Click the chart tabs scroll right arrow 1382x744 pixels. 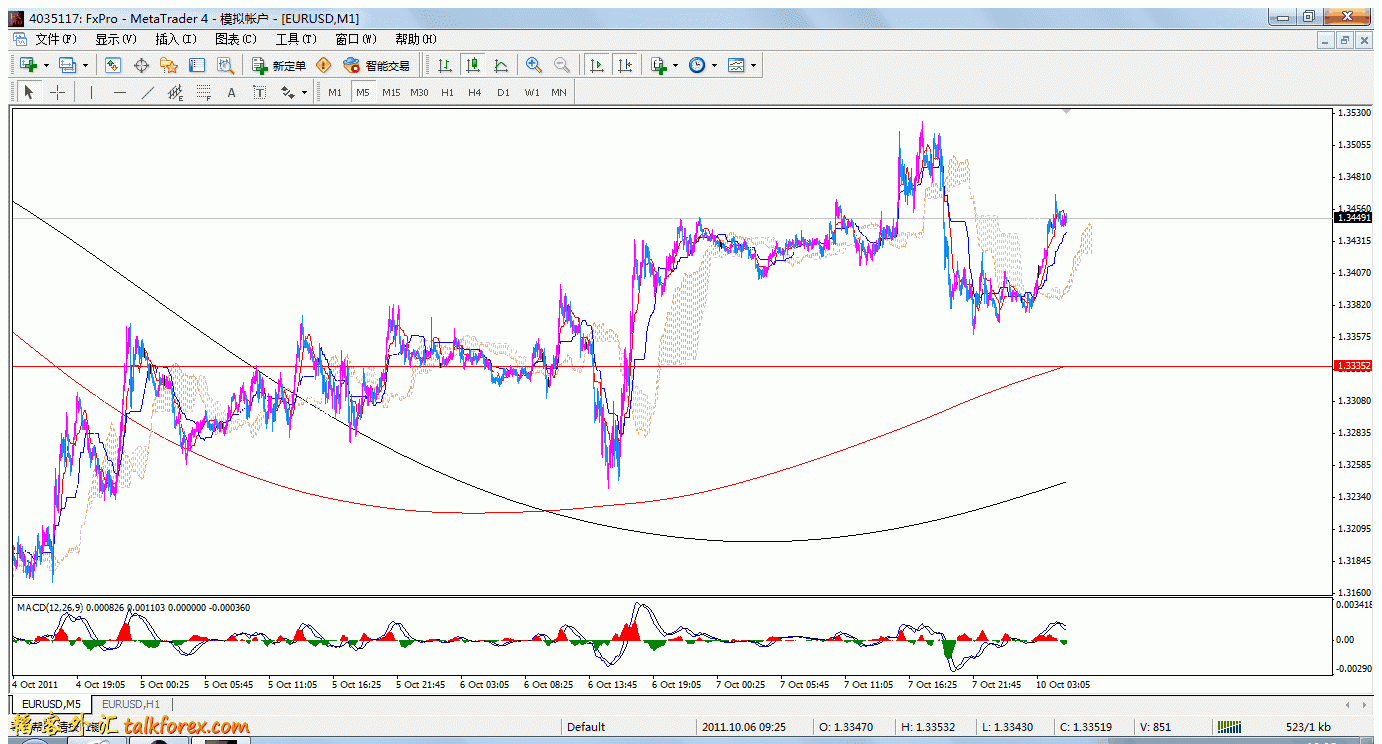click(x=1364, y=704)
